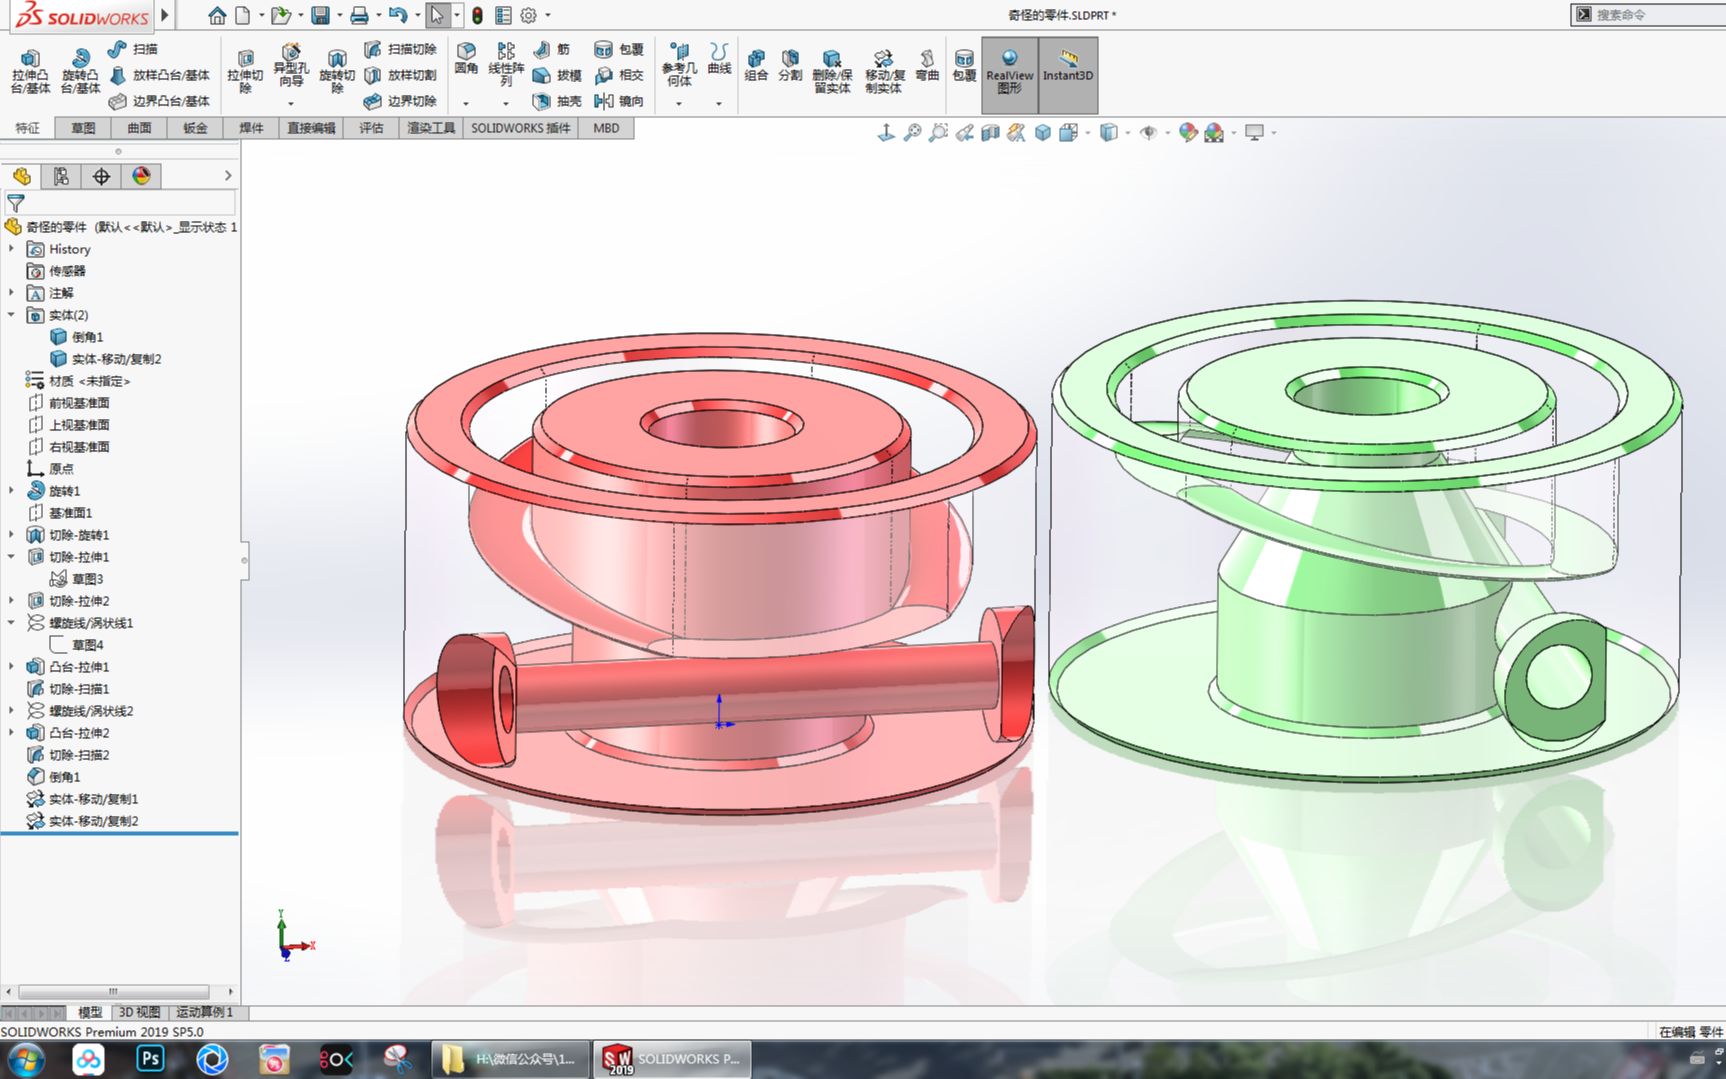Screen dimensions: 1726x1079
Task: Select 螺旋线/涡状线1 helix feature
Action: click(80, 623)
